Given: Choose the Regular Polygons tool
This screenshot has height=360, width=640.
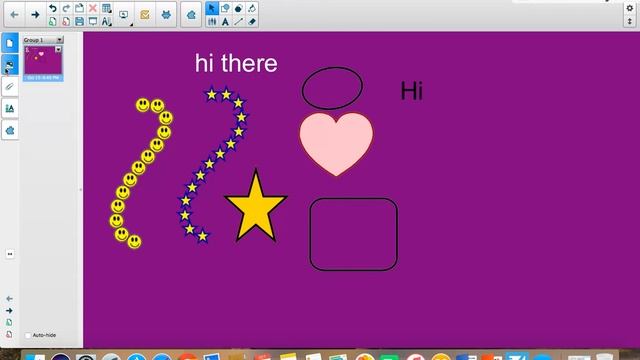Looking at the screenshot, I should 239,8.
